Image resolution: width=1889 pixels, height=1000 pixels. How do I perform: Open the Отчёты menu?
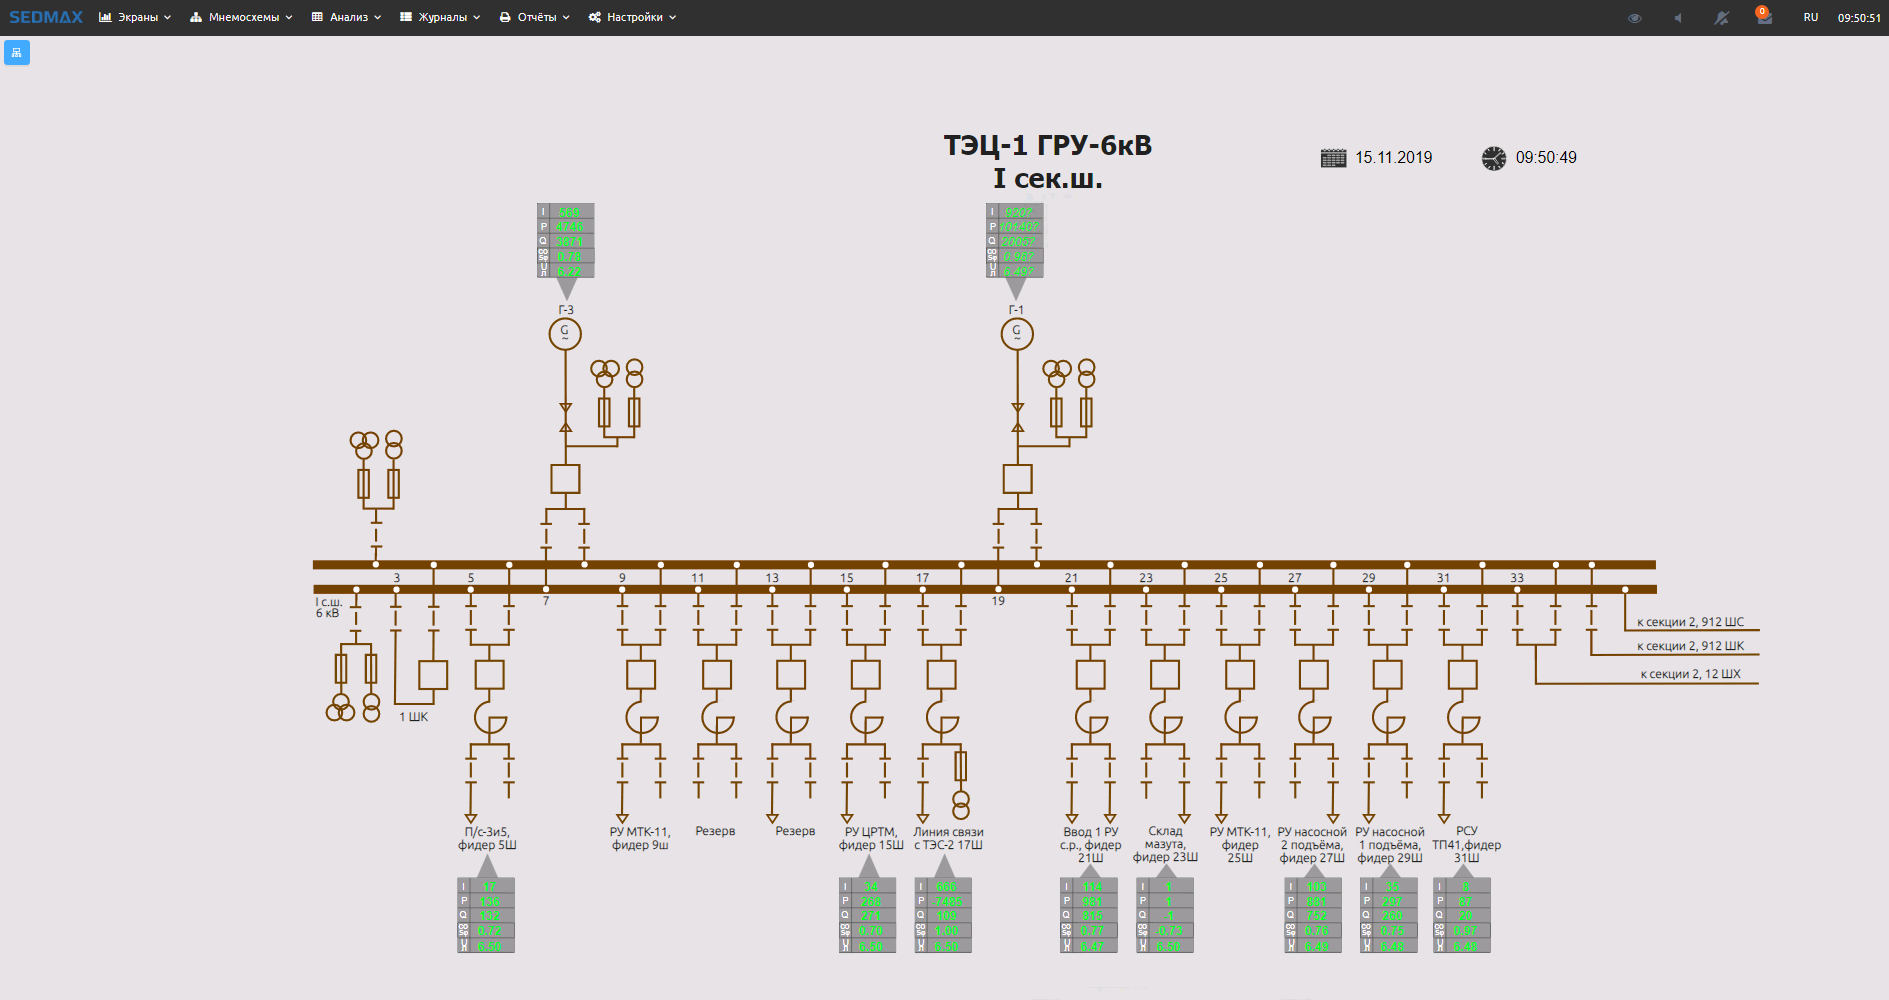[534, 17]
